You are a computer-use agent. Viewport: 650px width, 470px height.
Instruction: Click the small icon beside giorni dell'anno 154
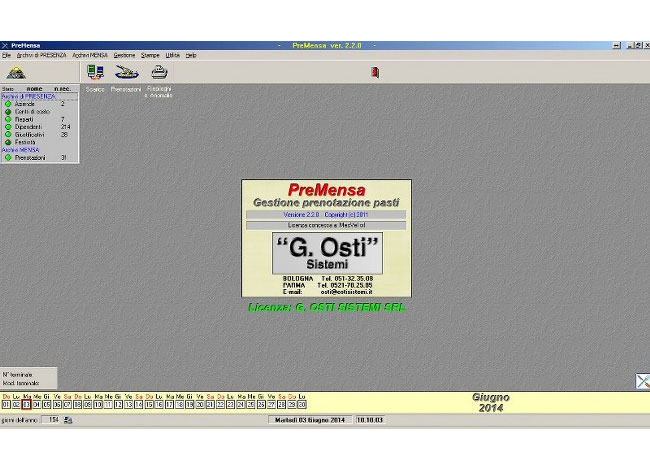68,420
